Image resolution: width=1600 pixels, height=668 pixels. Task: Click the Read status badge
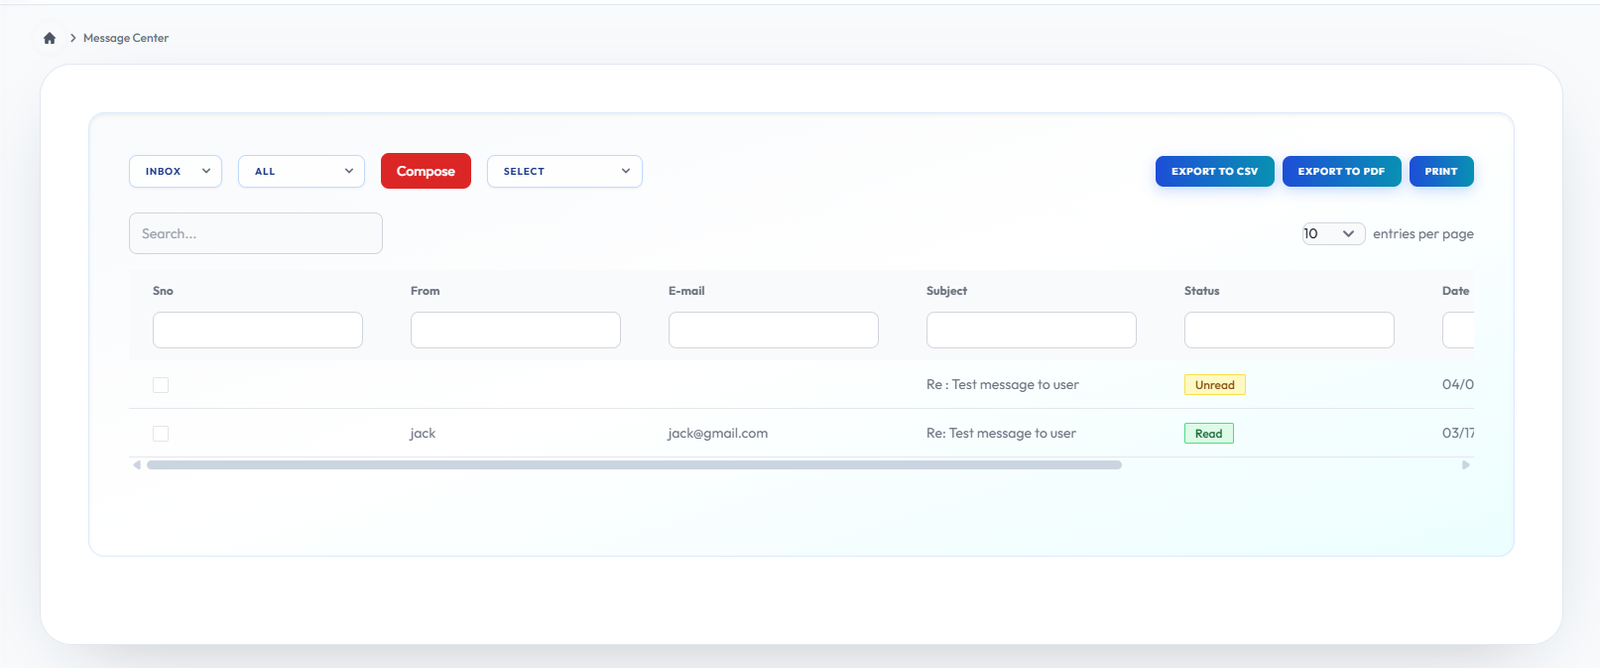(1209, 433)
